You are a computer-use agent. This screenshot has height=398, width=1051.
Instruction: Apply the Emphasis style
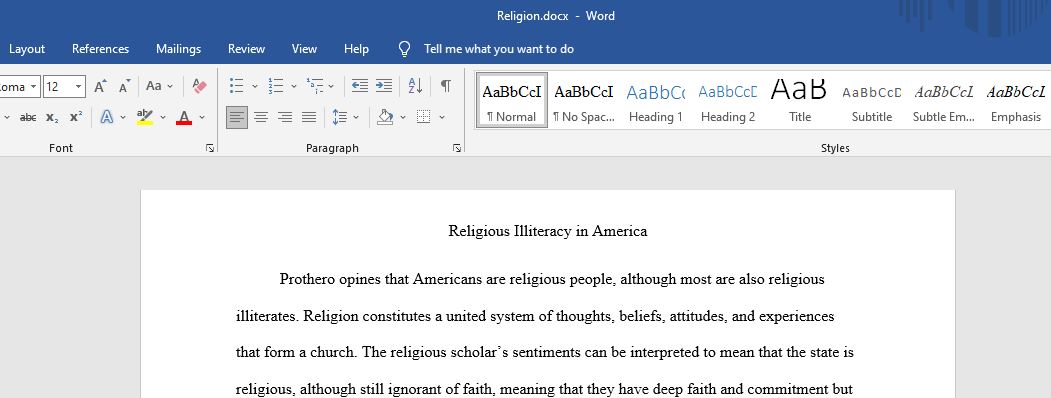[x=1015, y=100]
